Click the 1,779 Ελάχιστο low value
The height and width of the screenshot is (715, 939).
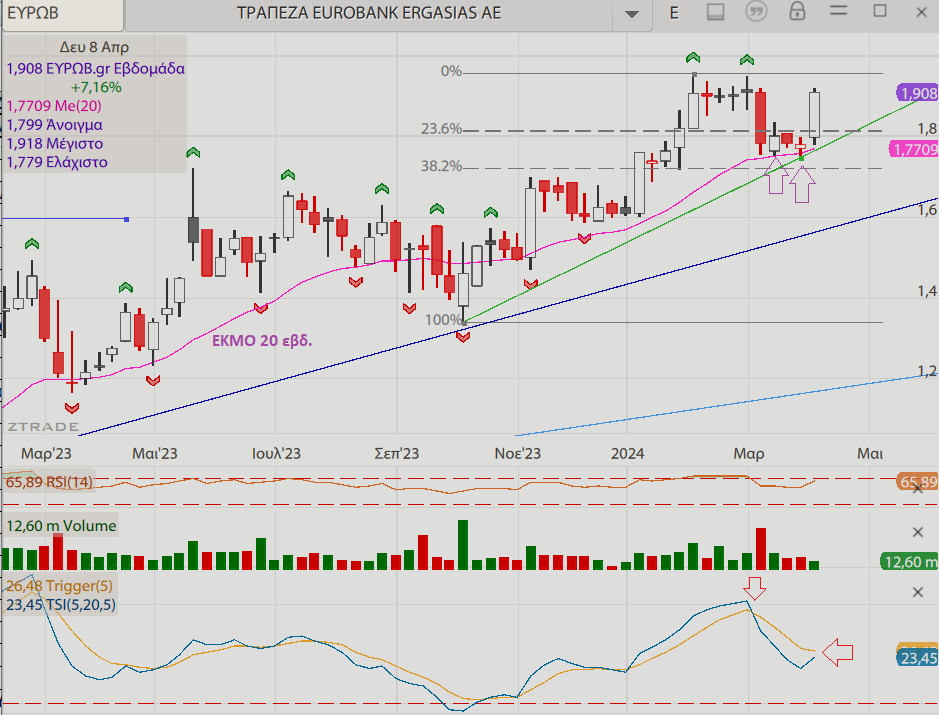(57, 162)
